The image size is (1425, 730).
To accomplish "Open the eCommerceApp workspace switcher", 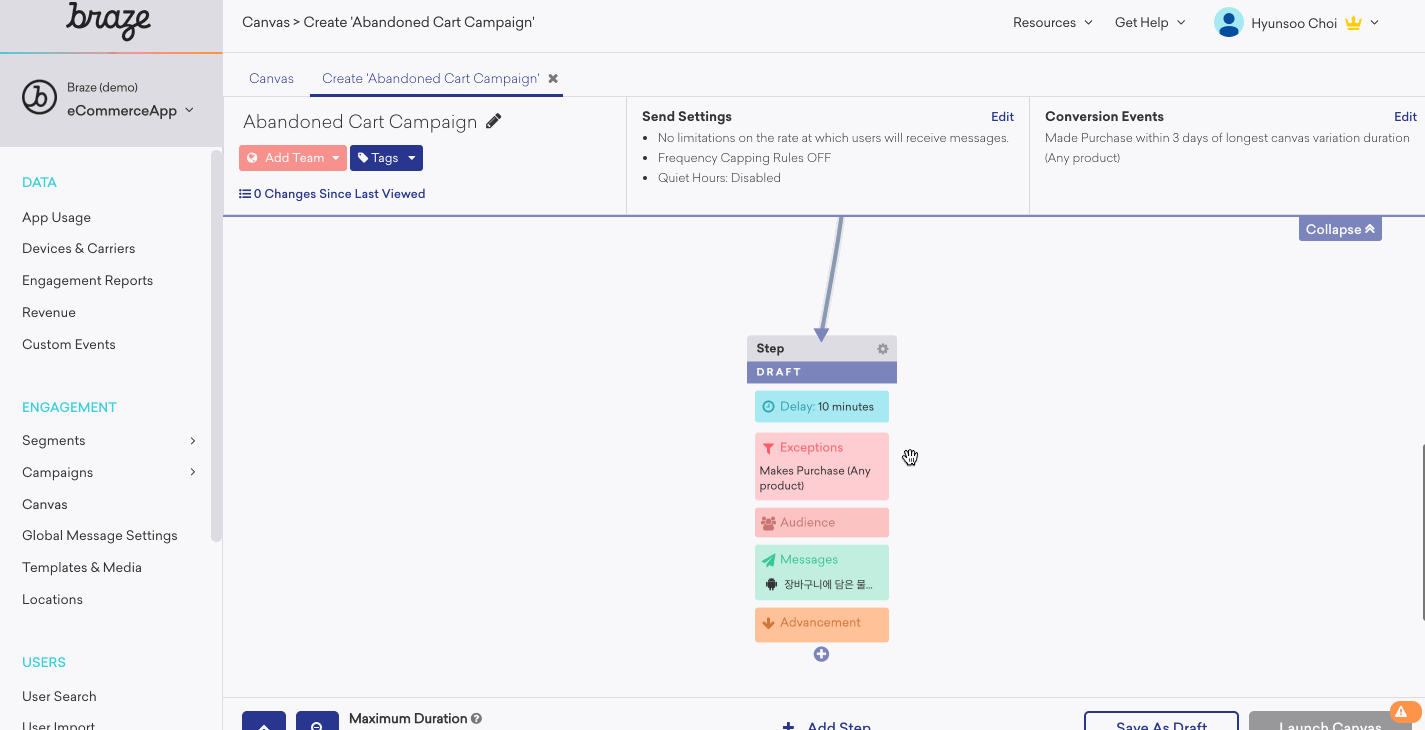I will 130,111.
